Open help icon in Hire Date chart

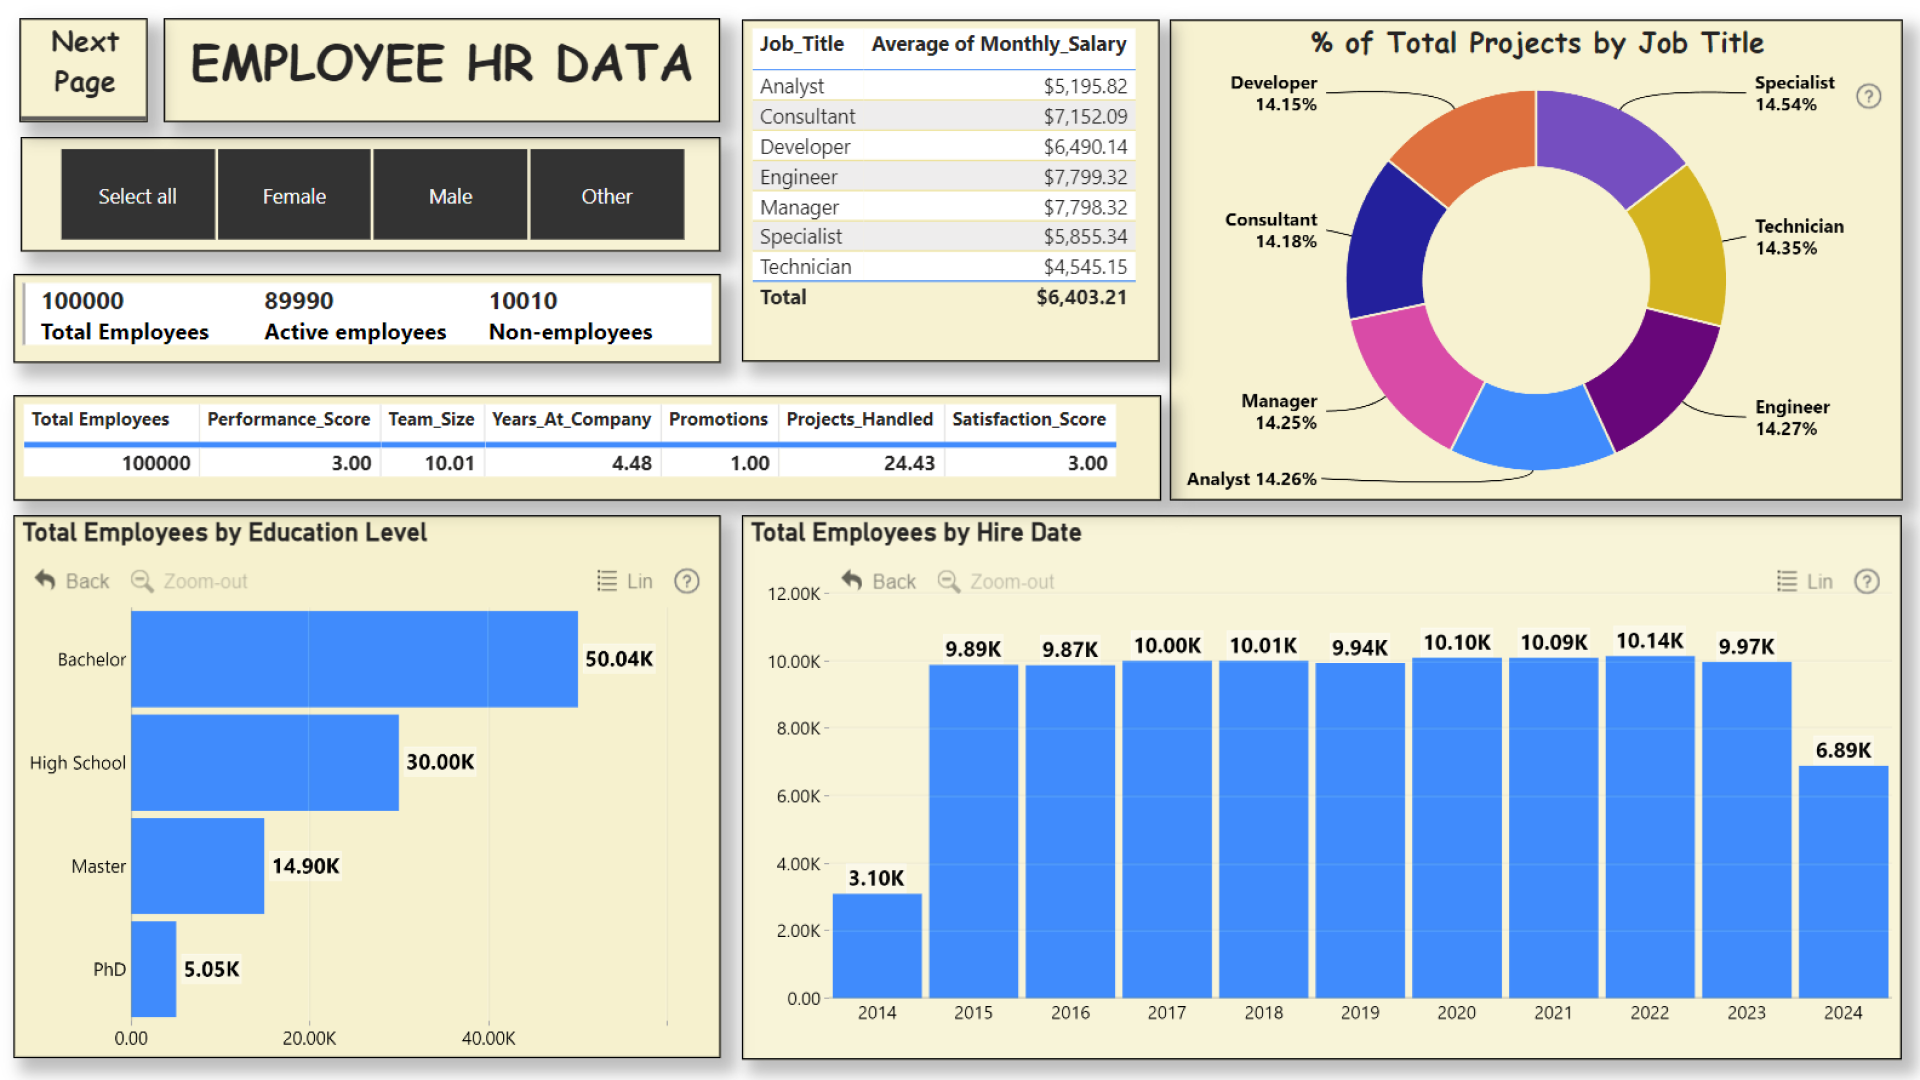click(x=1867, y=581)
